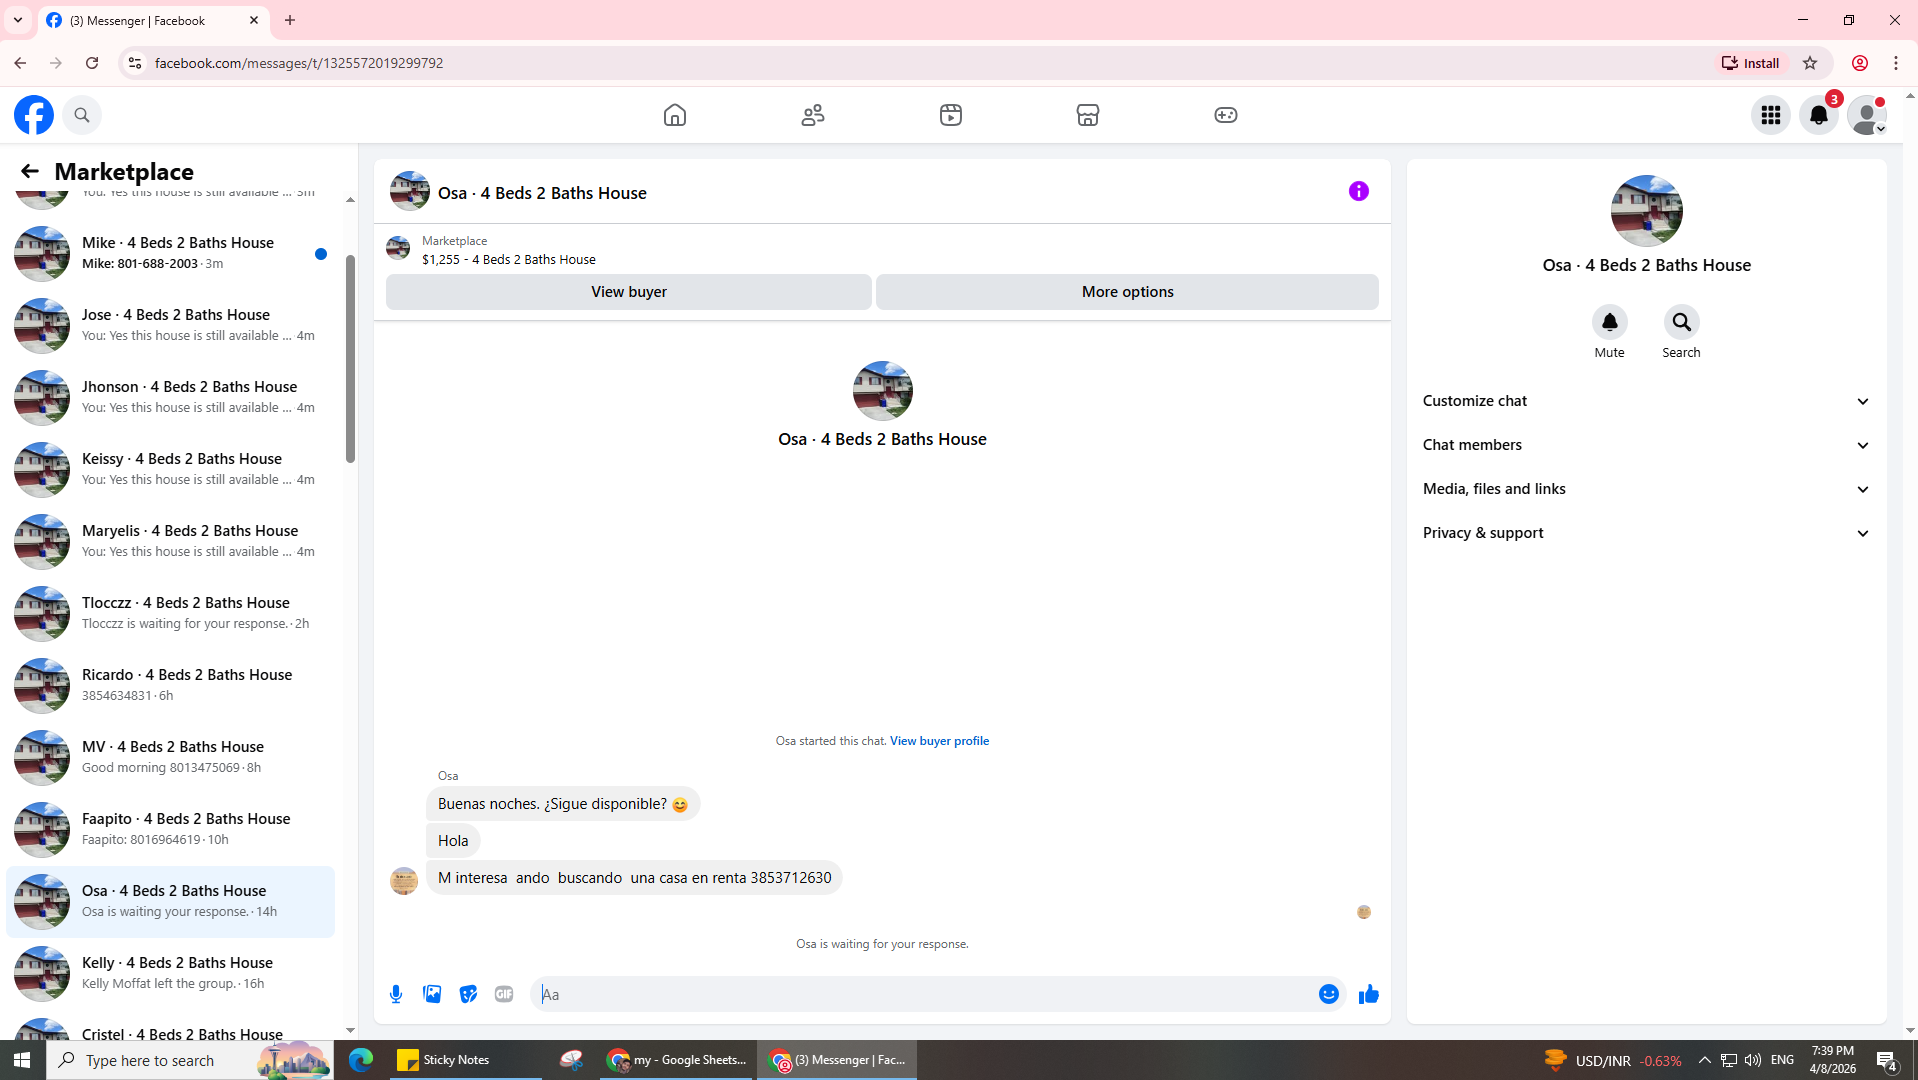Open the Gaming tab icon
Viewport: 1918px width, 1080px height.
[x=1226, y=115]
